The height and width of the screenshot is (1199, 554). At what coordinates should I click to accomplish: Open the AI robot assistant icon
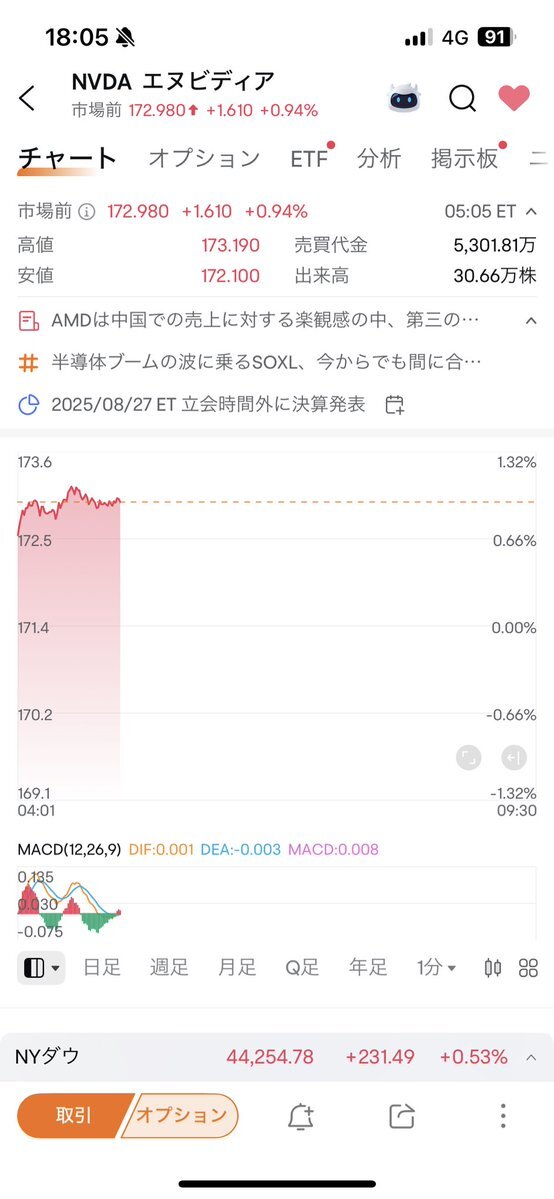403,98
